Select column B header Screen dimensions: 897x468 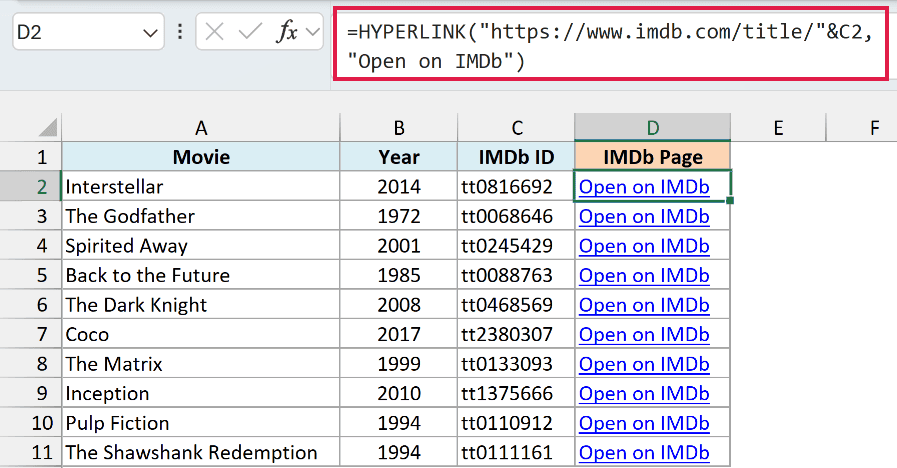point(399,128)
